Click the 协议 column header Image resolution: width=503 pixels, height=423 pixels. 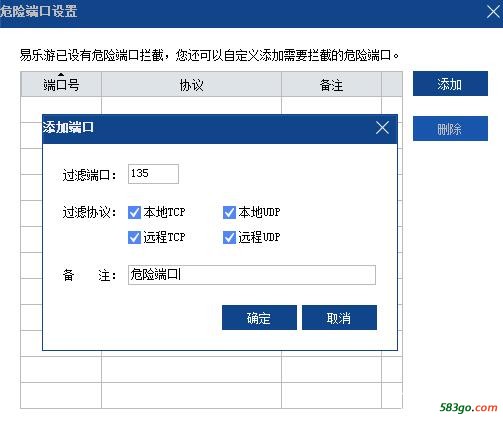(x=191, y=85)
